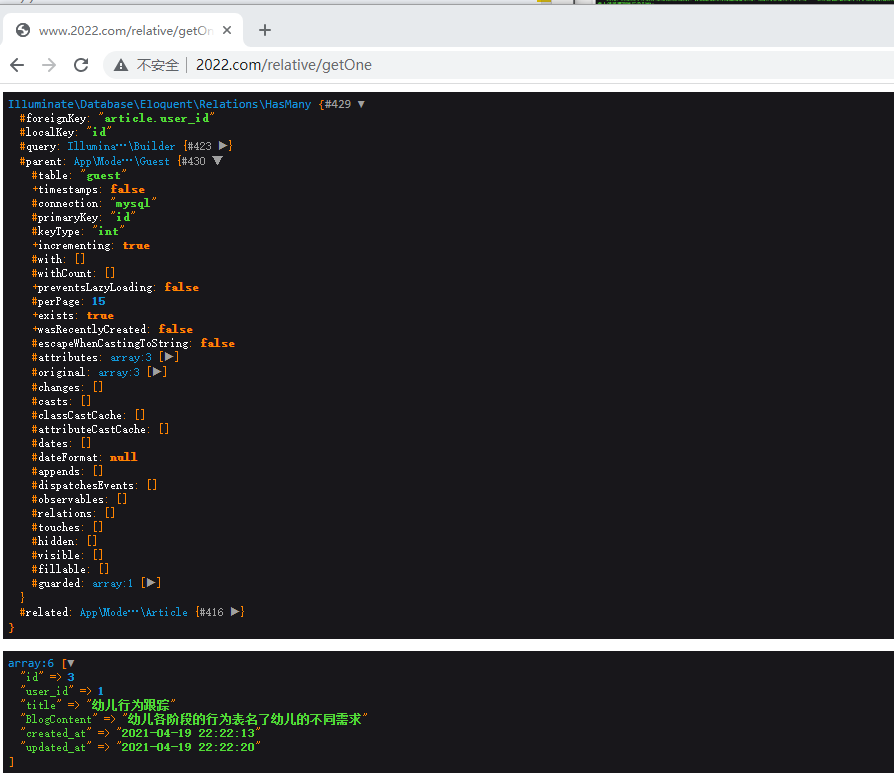This screenshot has width=894, height=780.
Task: Expand the #guarded array:1 node
Action: (151, 583)
